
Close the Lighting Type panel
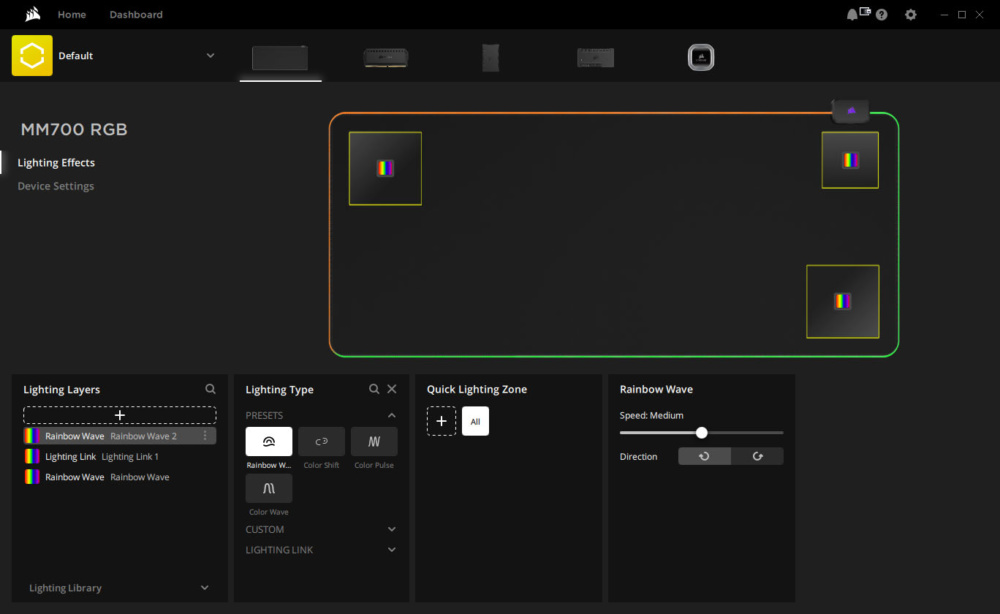(392, 389)
